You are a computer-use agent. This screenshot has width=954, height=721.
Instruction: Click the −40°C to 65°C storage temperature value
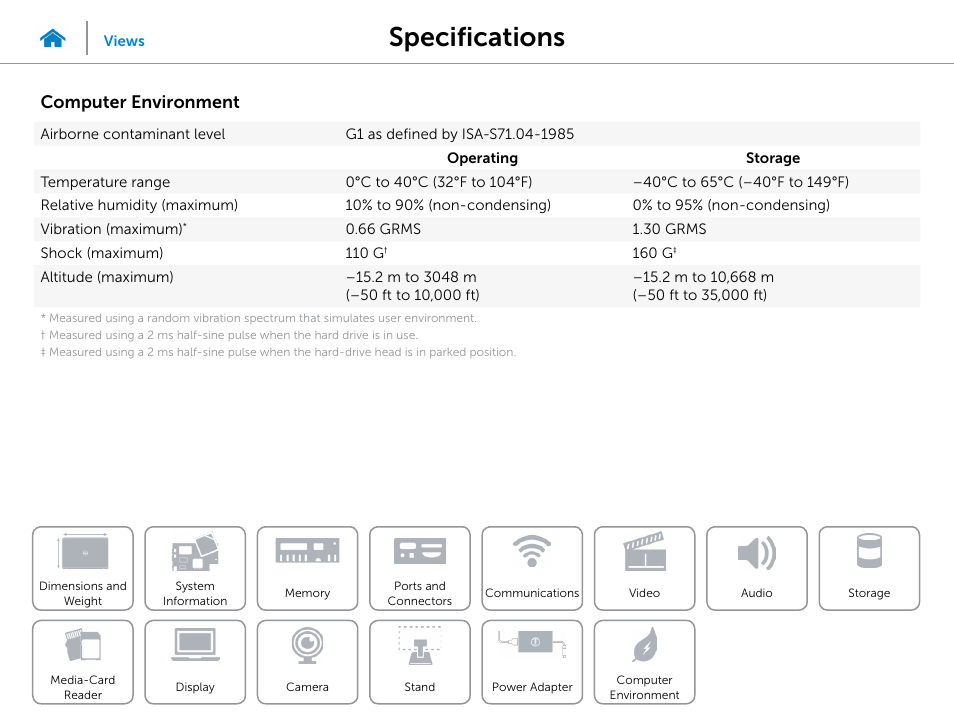740,182
